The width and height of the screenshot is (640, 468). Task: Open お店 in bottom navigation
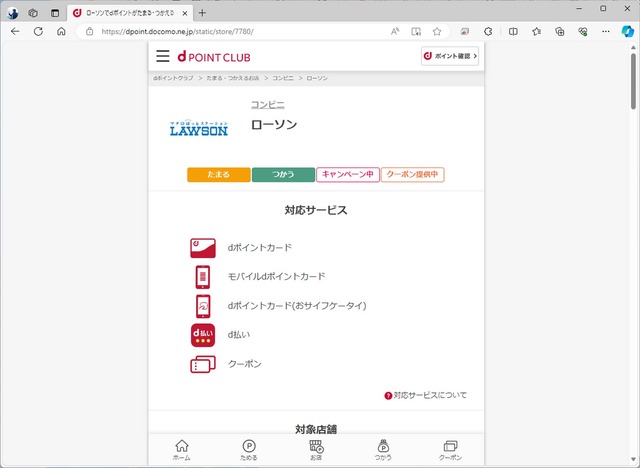coord(316,450)
